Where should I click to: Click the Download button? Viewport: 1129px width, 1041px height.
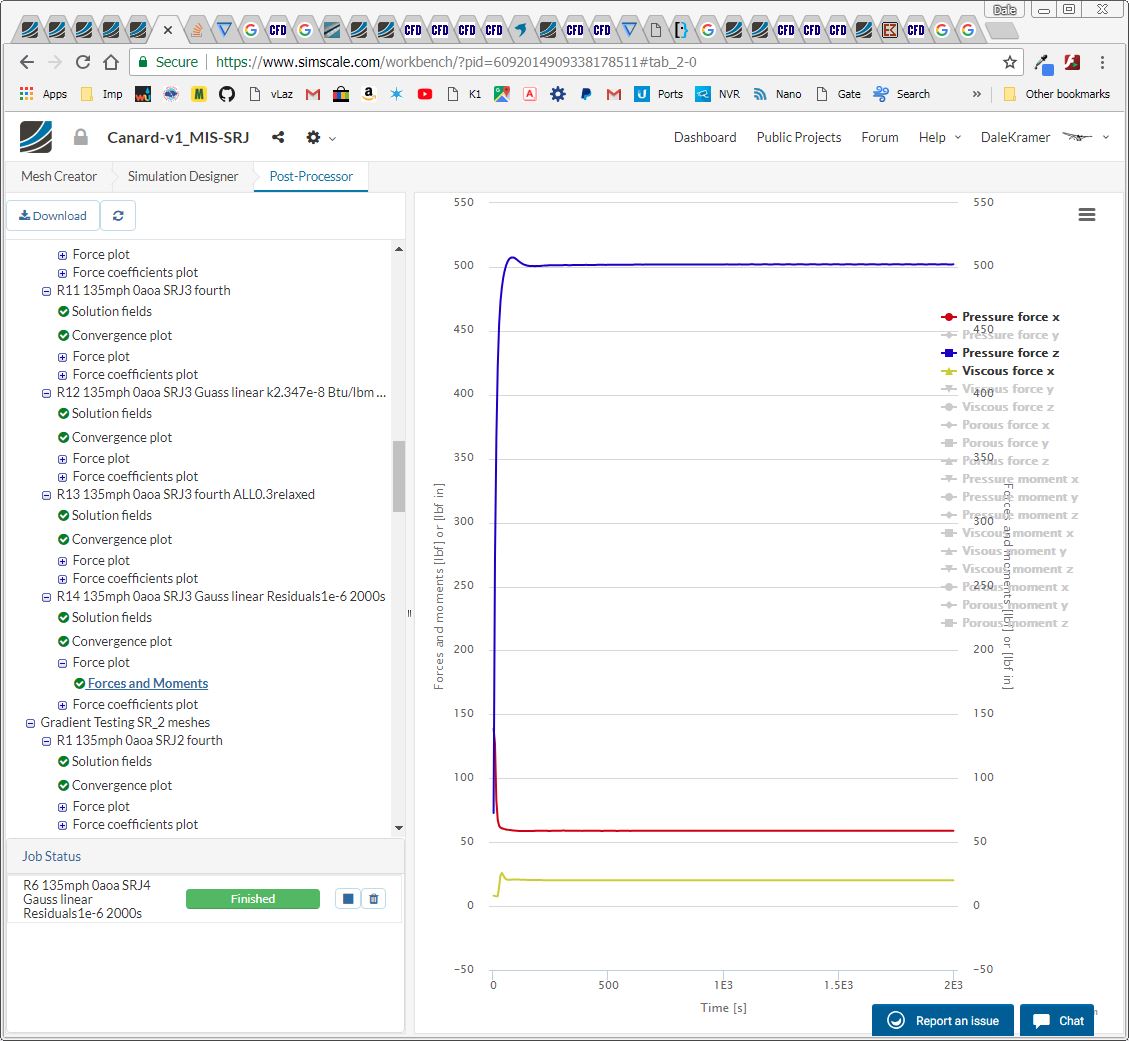53,216
